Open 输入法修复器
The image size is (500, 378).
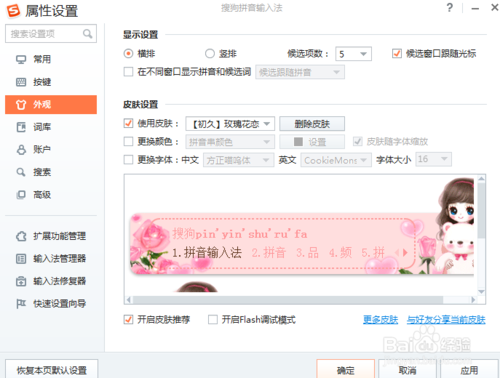[x=51, y=281]
